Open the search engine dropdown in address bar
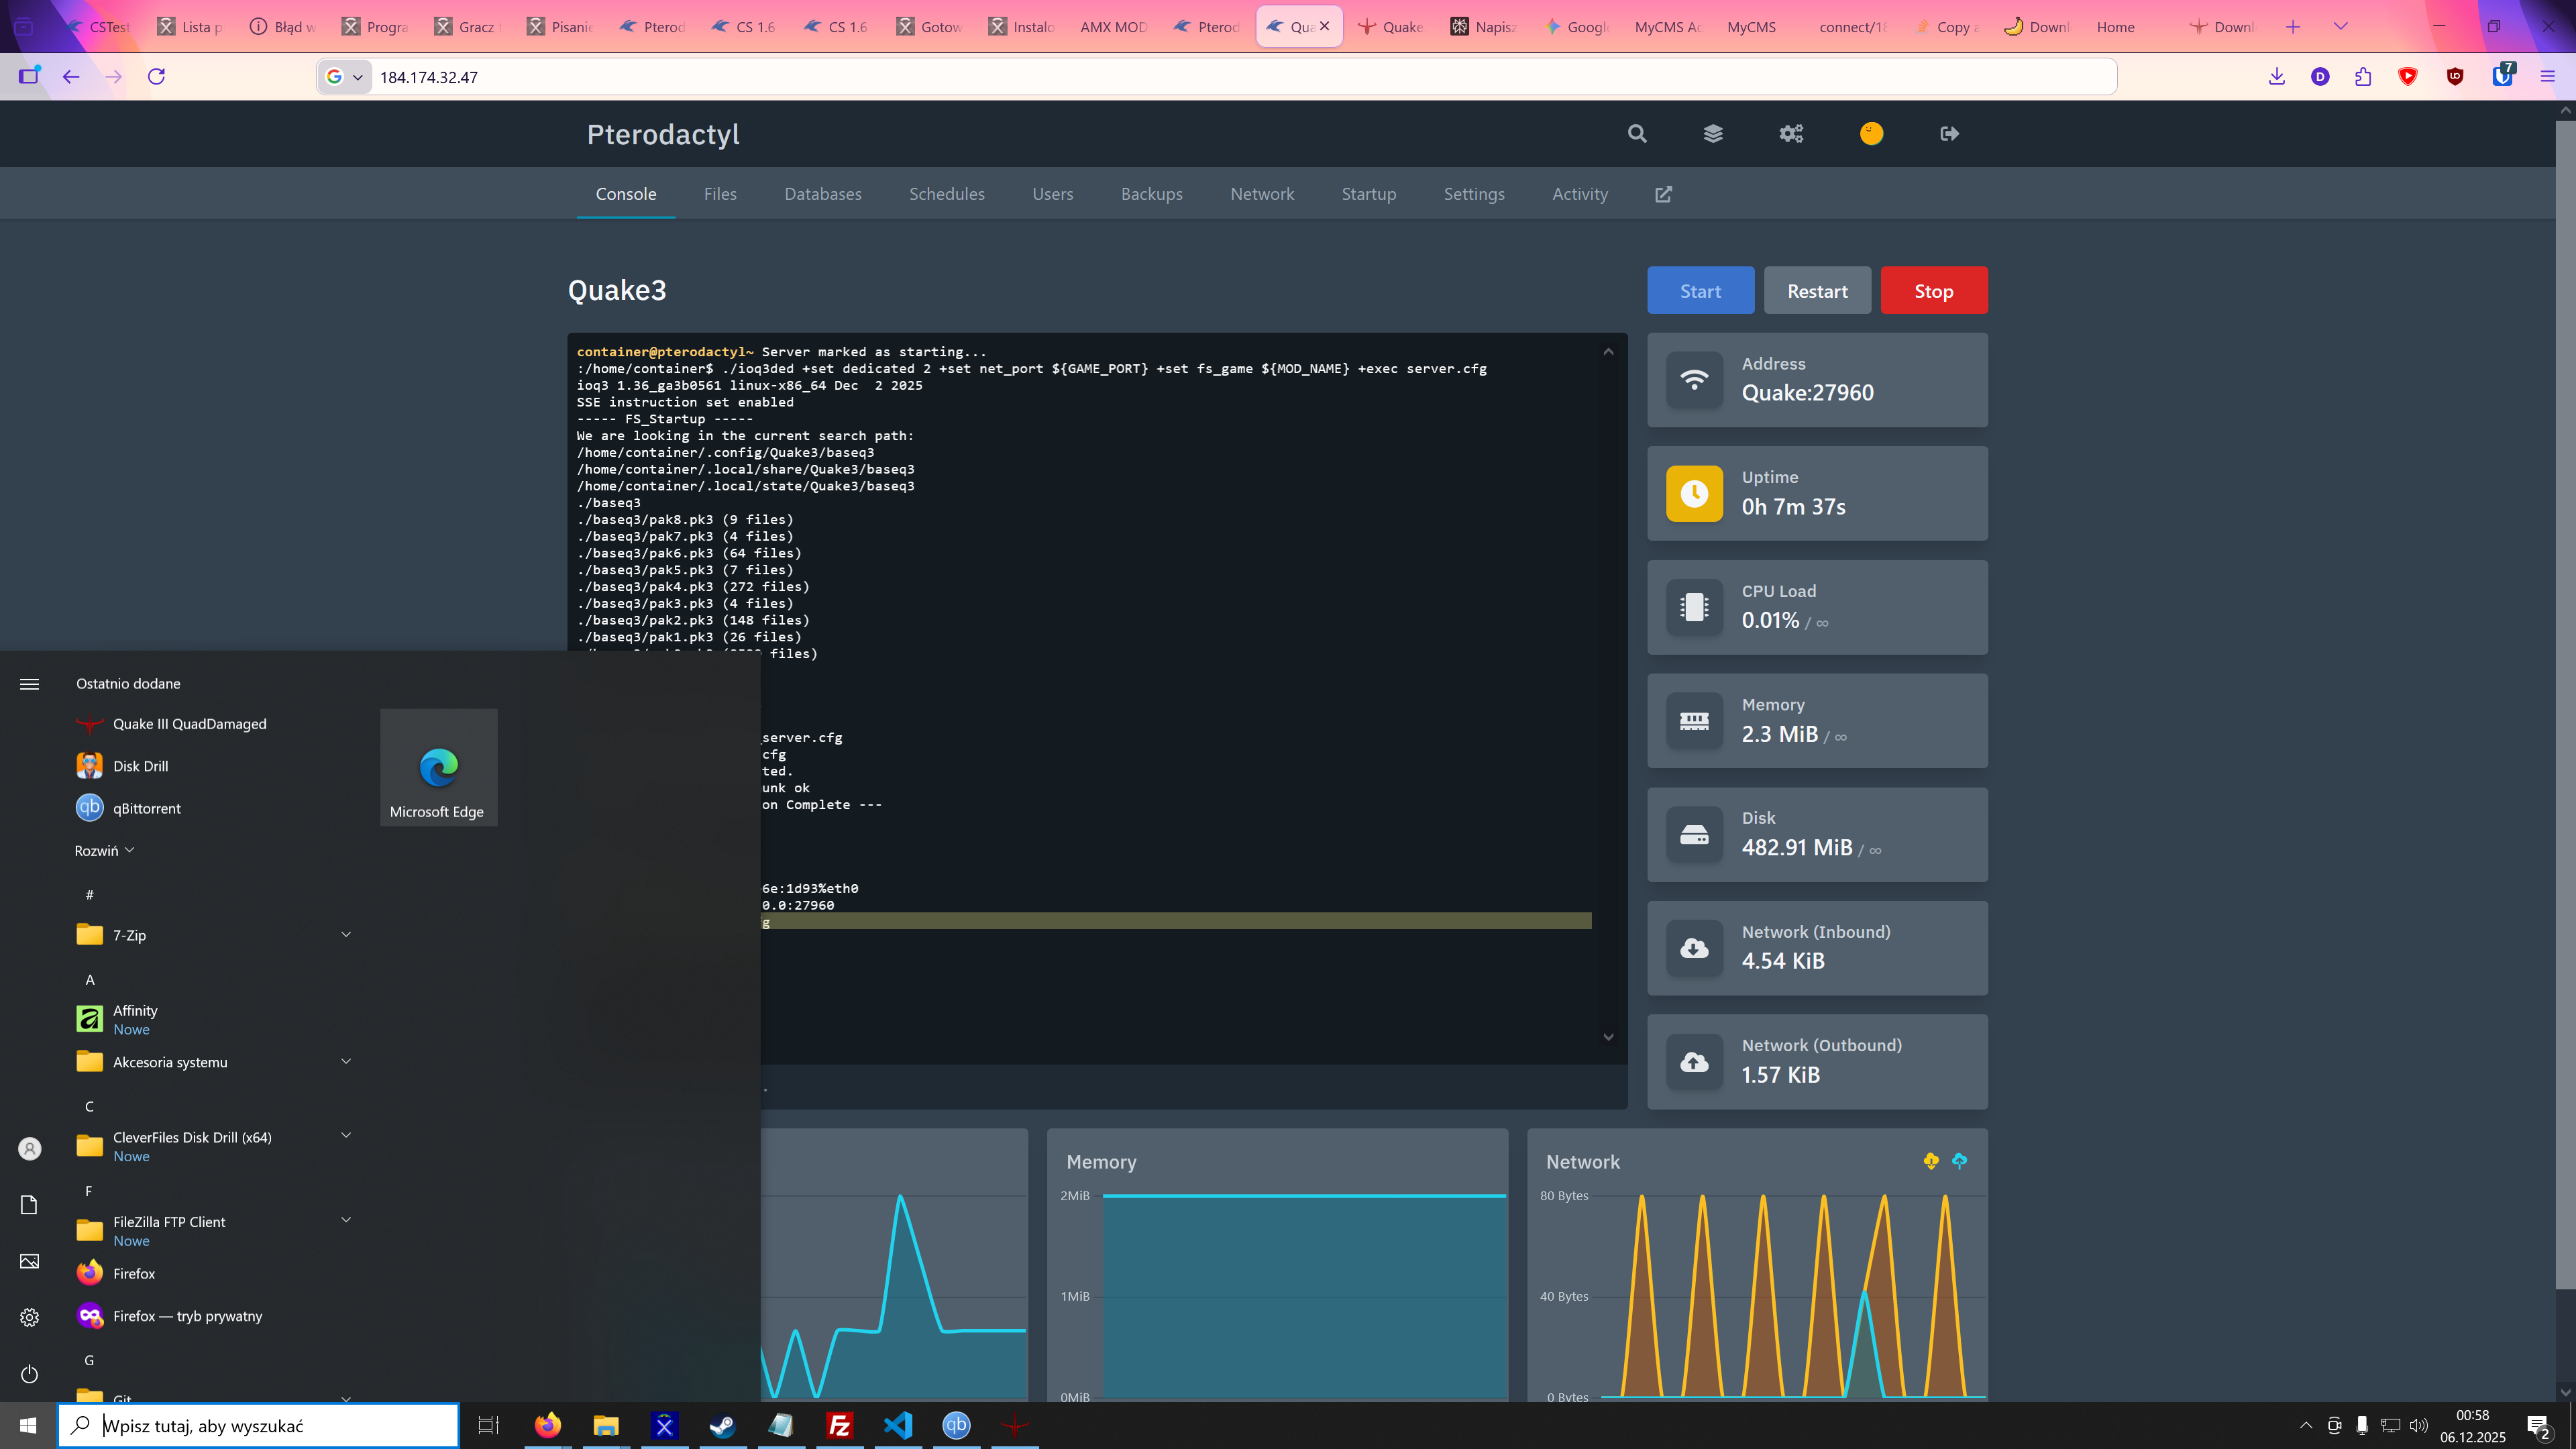 pyautogui.click(x=345, y=77)
